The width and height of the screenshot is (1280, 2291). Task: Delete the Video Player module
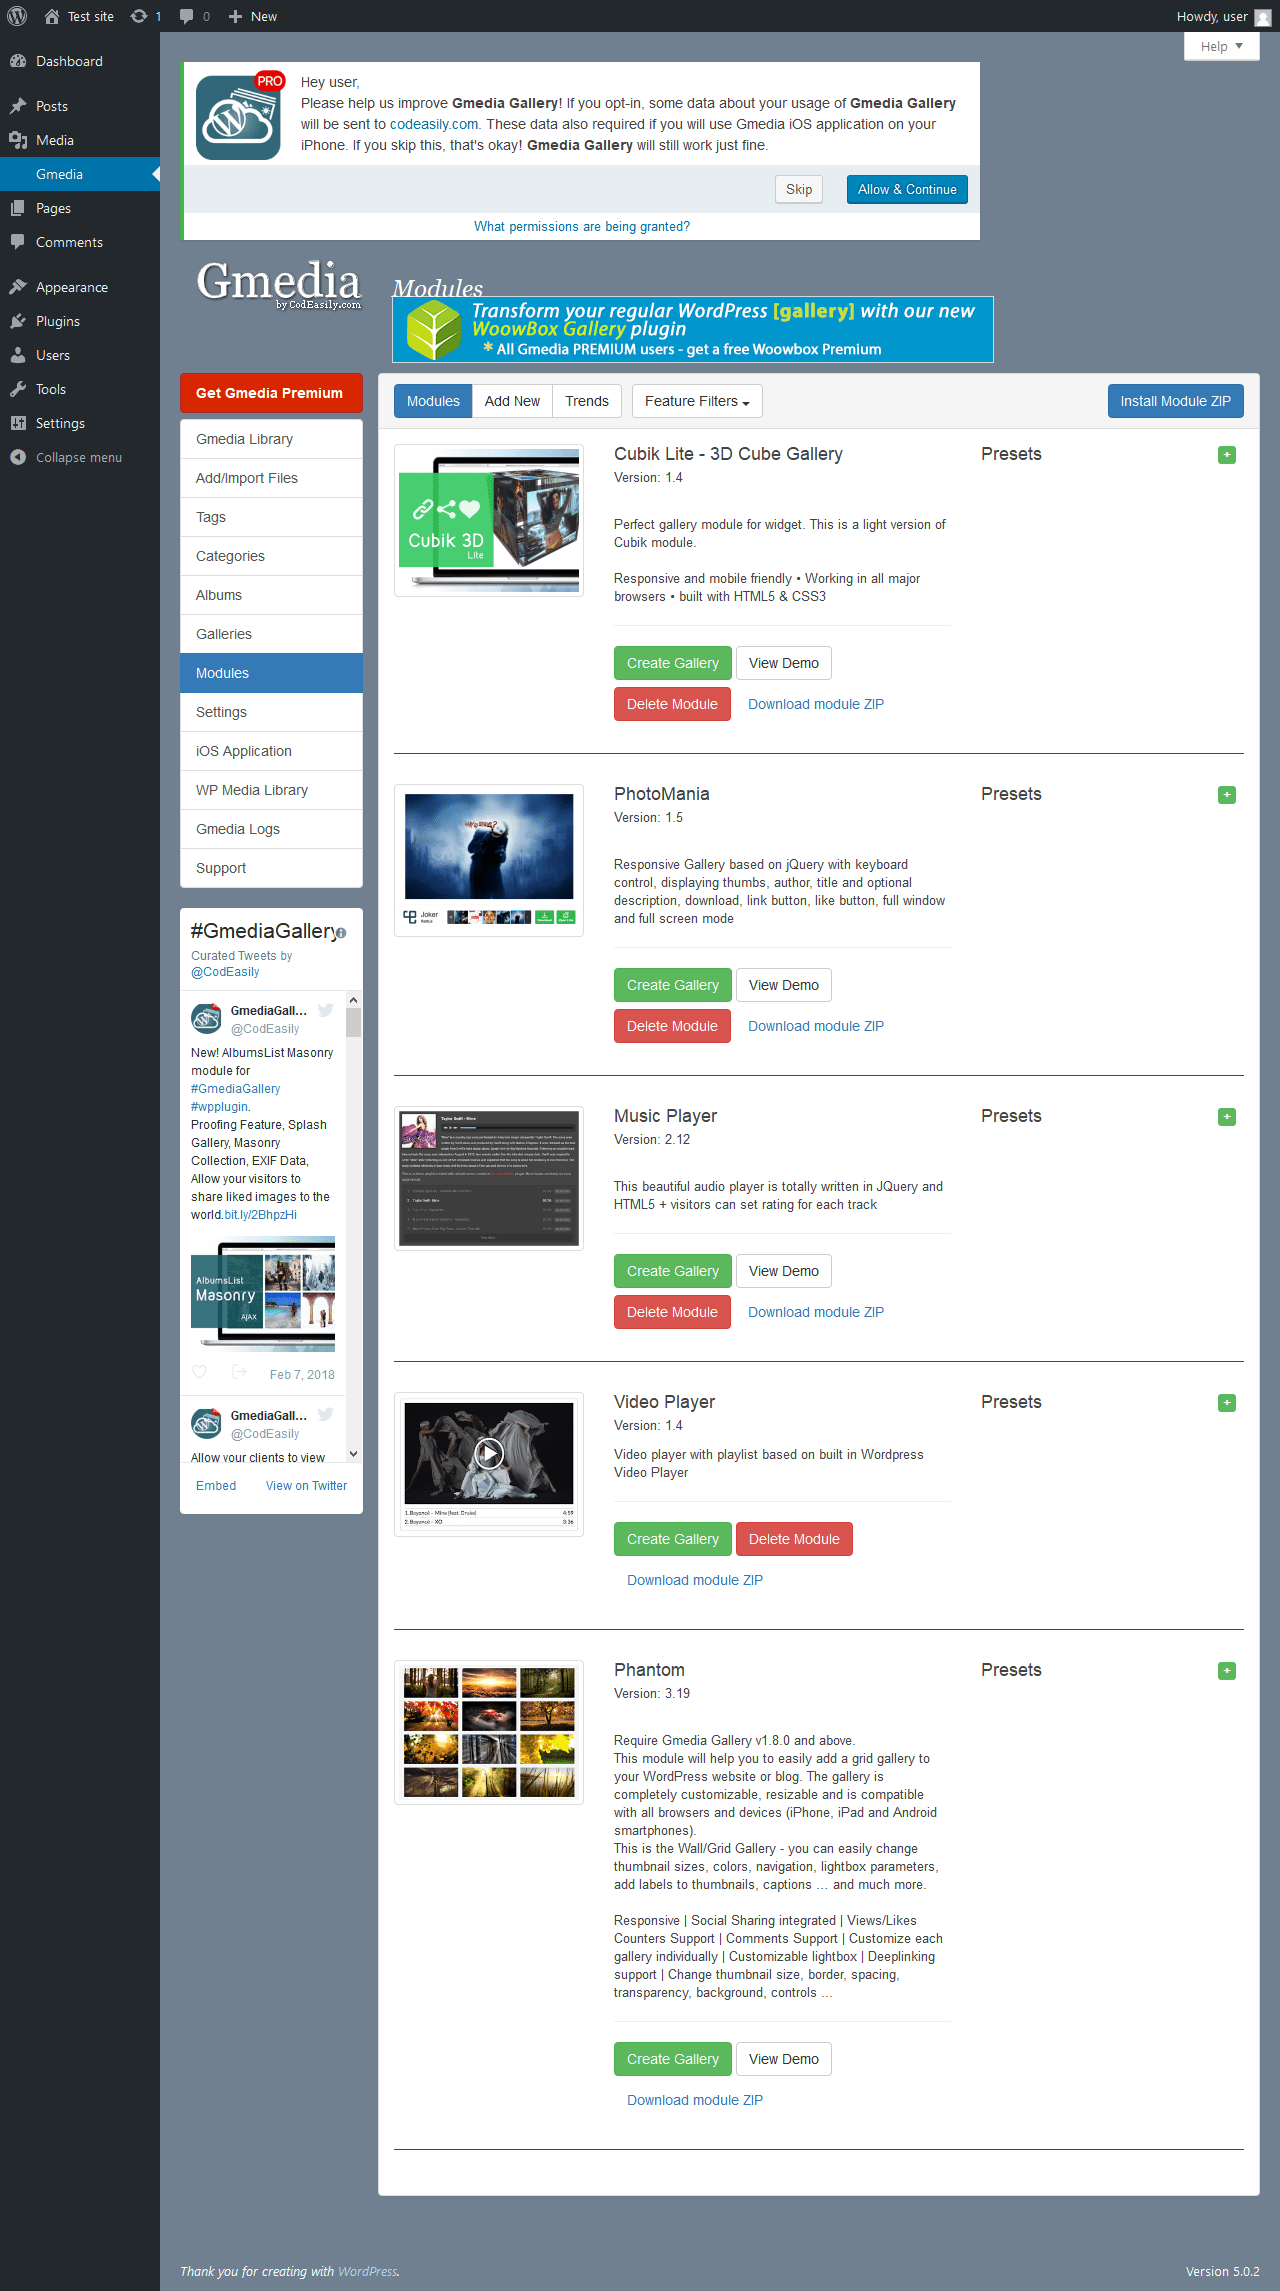pyautogui.click(x=794, y=1539)
